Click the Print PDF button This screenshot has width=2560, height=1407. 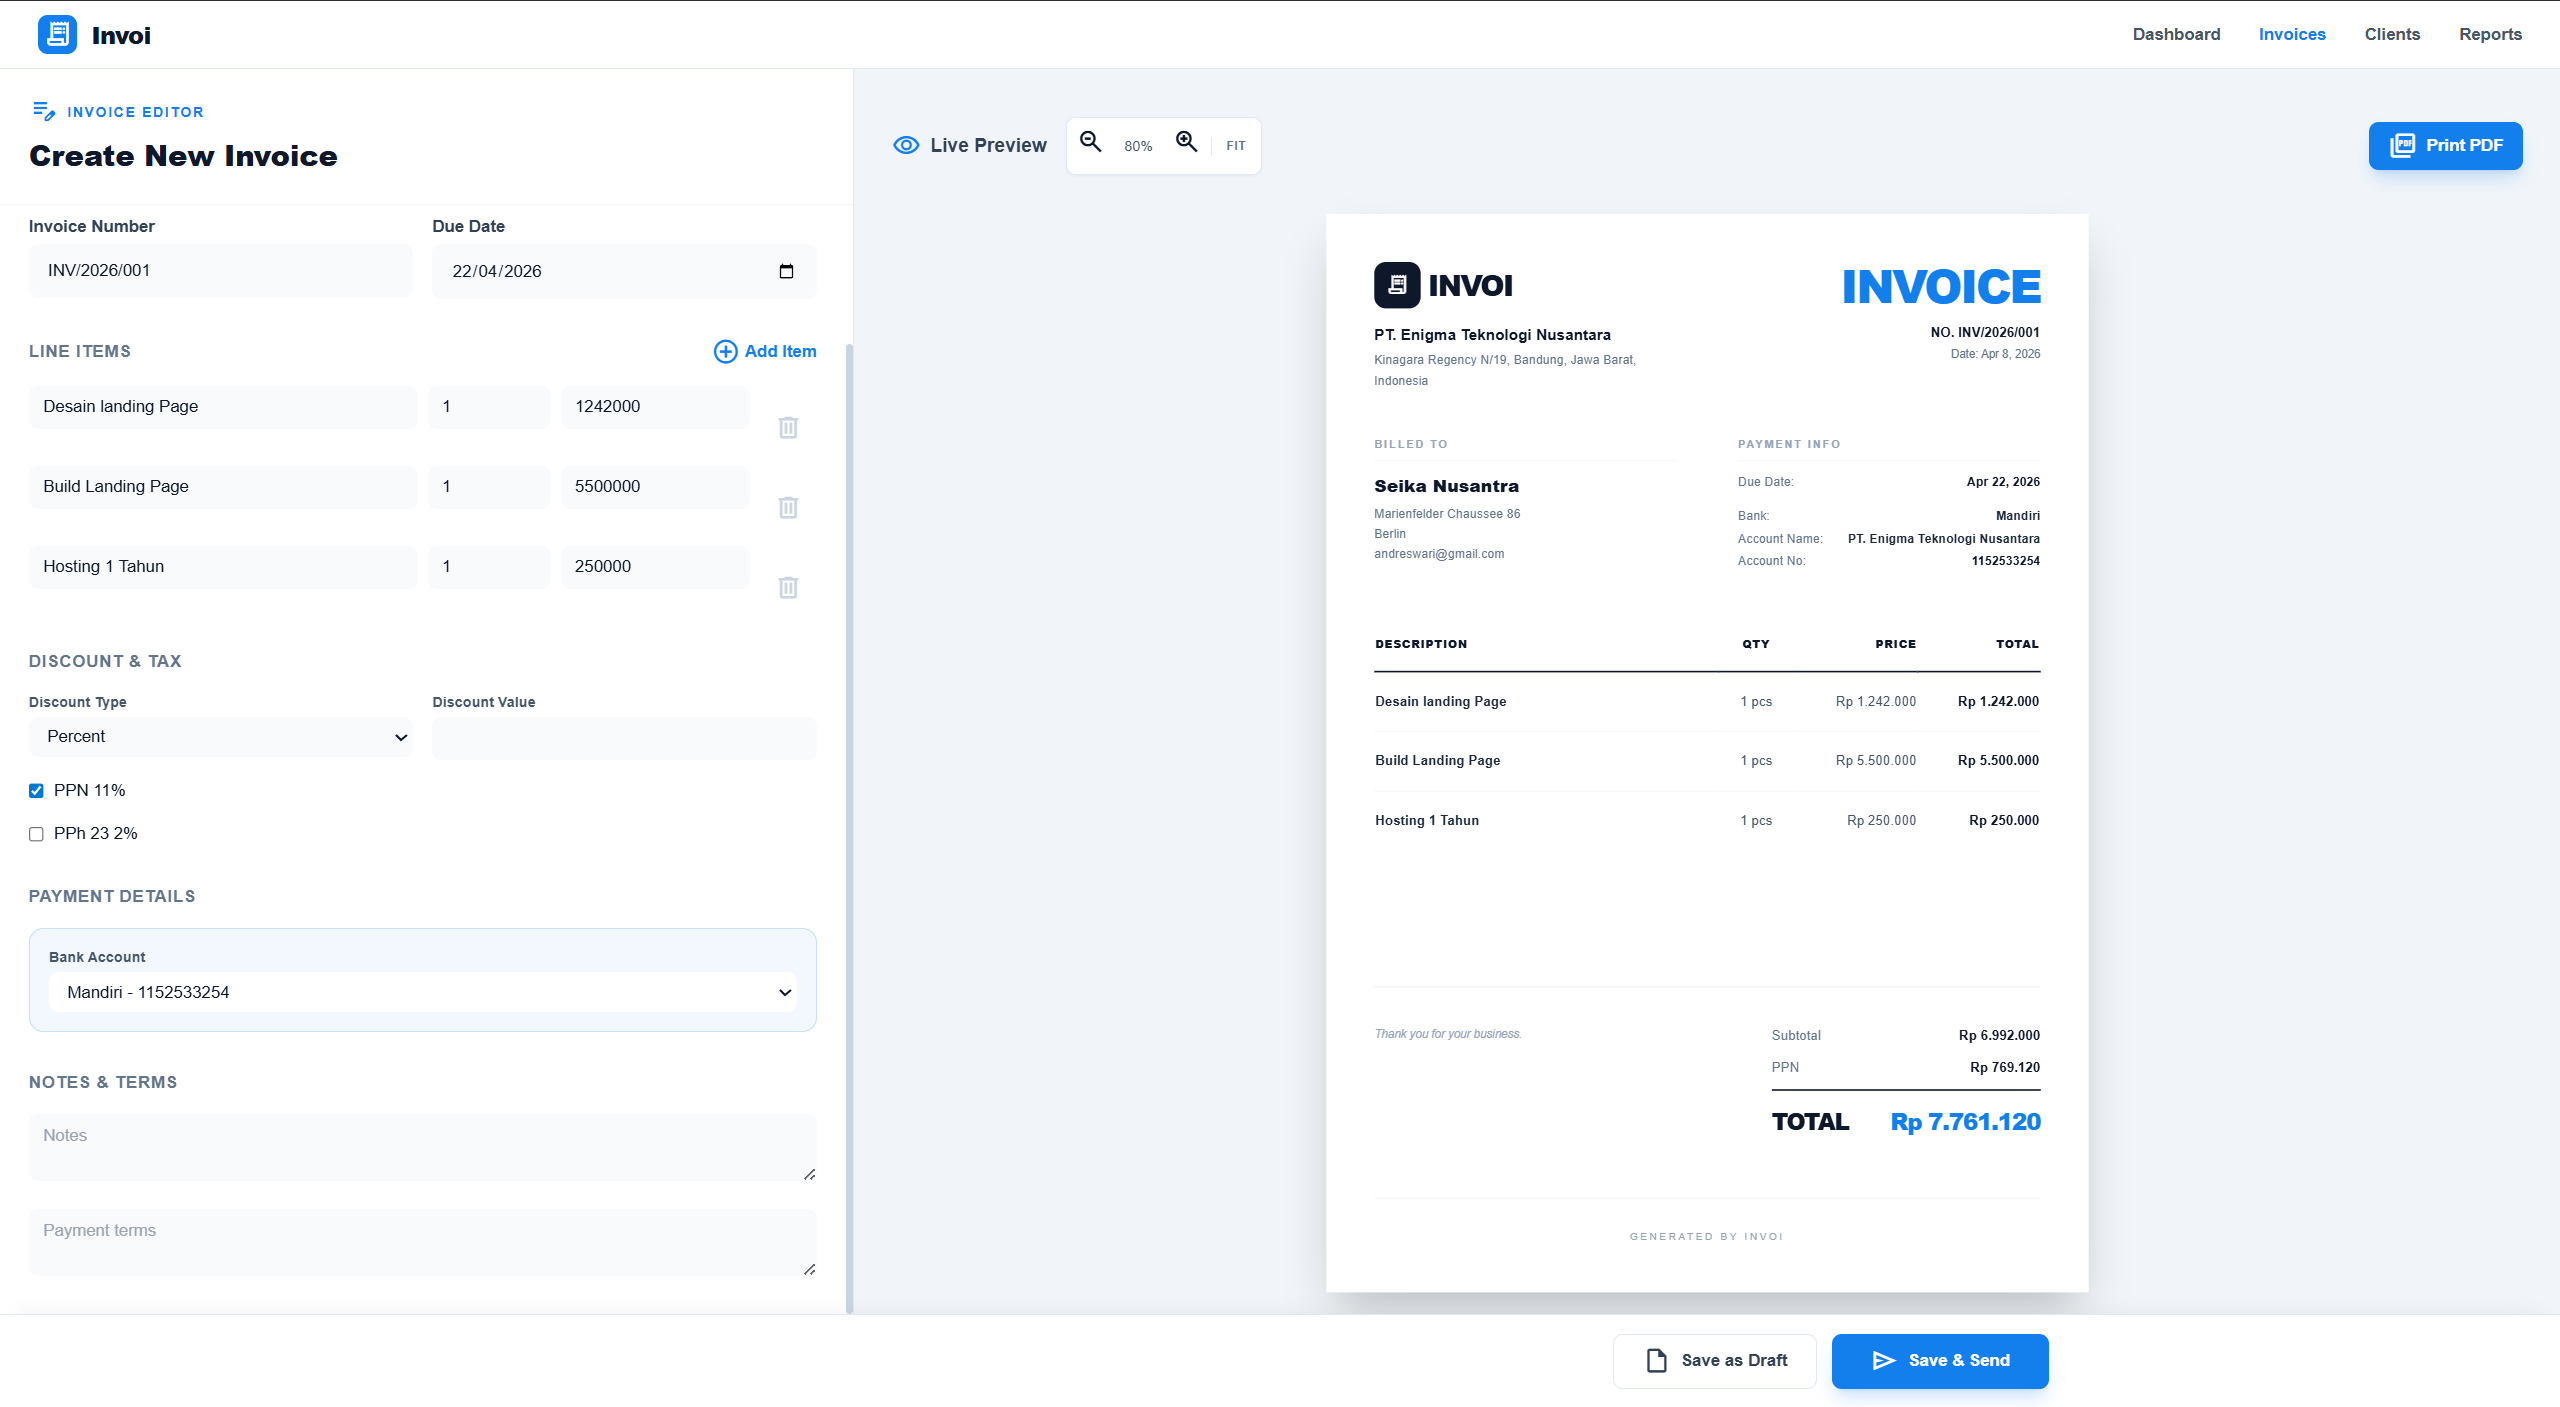point(2446,145)
